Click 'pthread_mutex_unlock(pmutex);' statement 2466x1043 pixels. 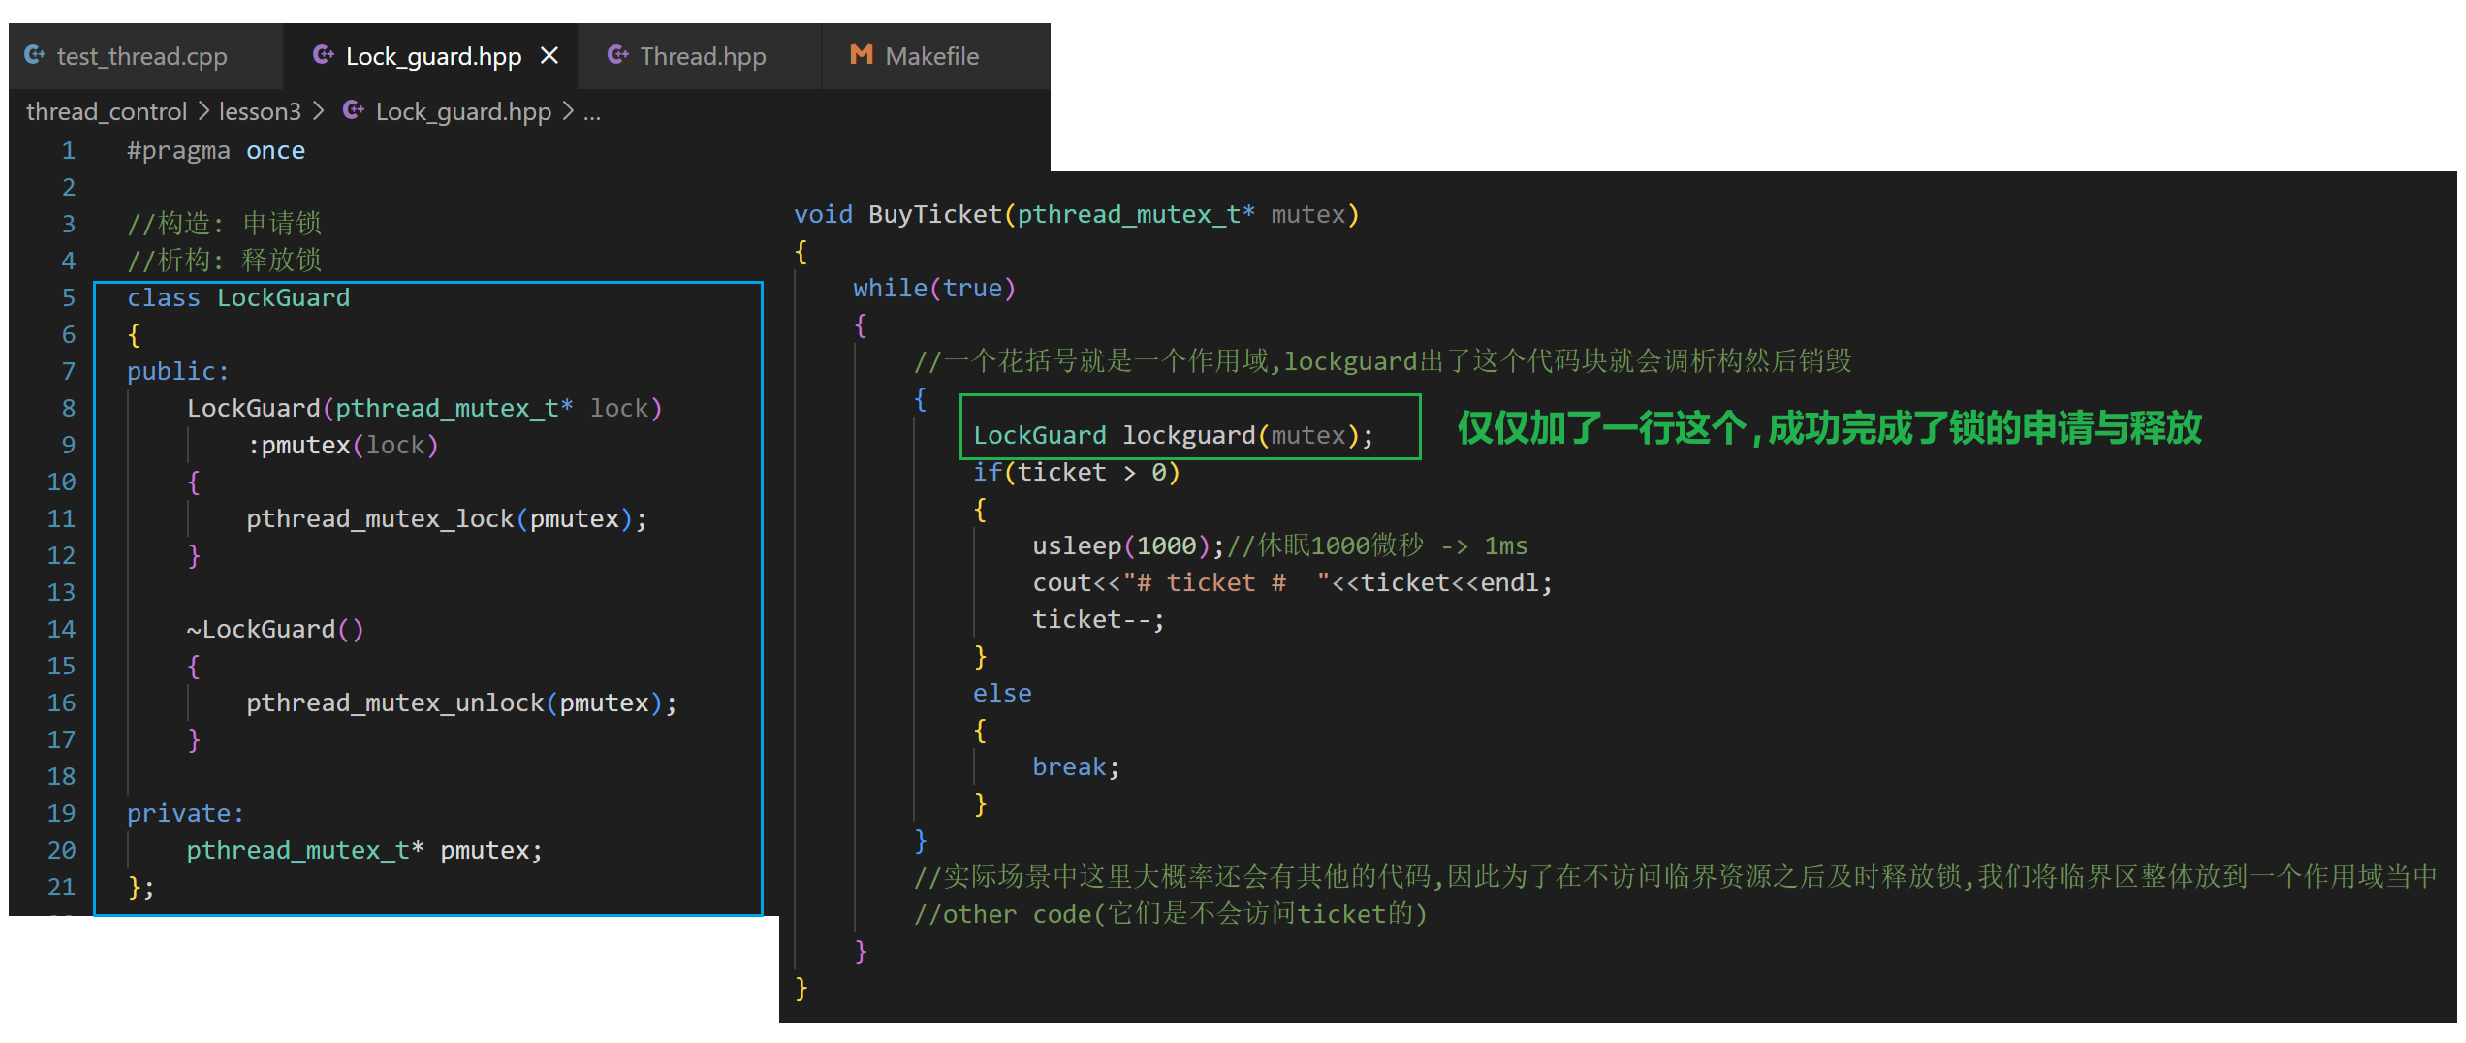[x=462, y=703]
